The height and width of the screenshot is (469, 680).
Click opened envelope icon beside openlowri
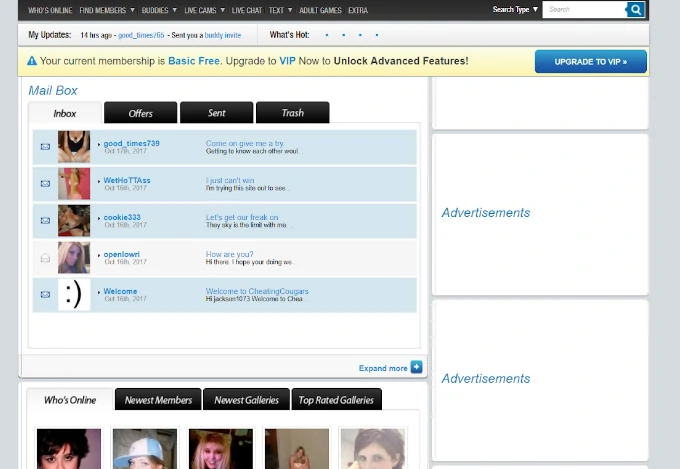coord(45,258)
